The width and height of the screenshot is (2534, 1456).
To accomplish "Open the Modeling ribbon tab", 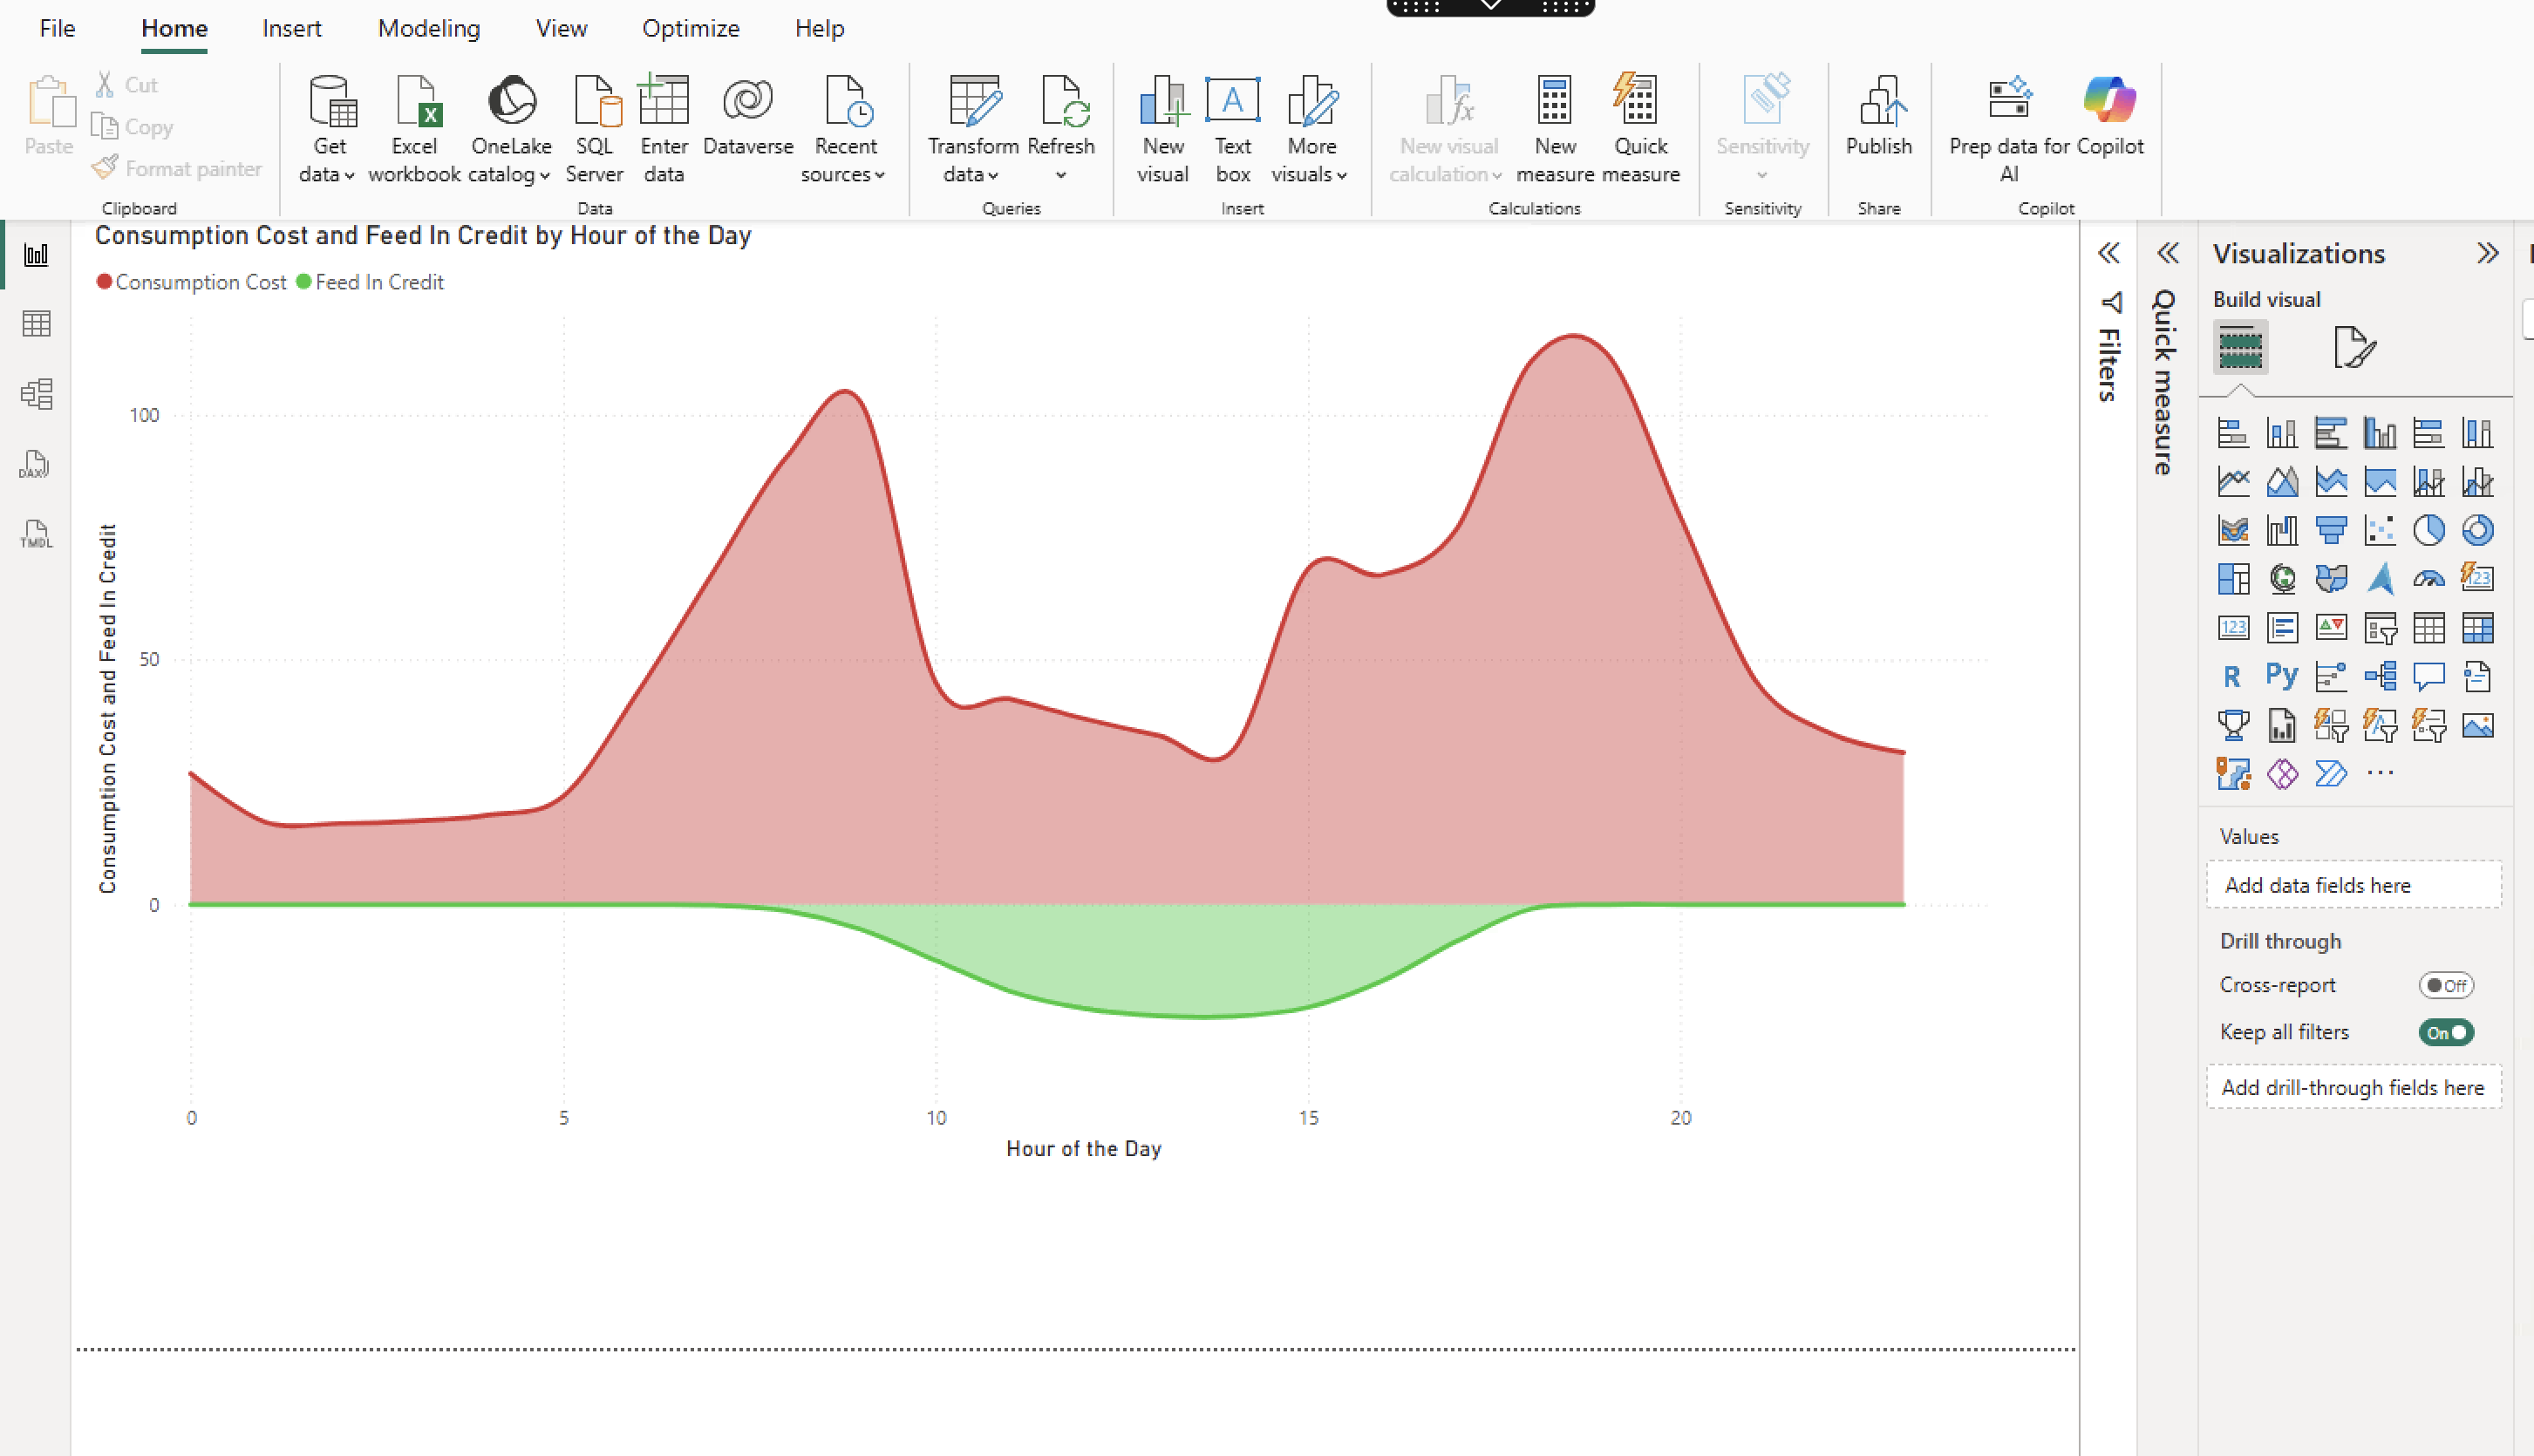I will click(x=428, y=28).
